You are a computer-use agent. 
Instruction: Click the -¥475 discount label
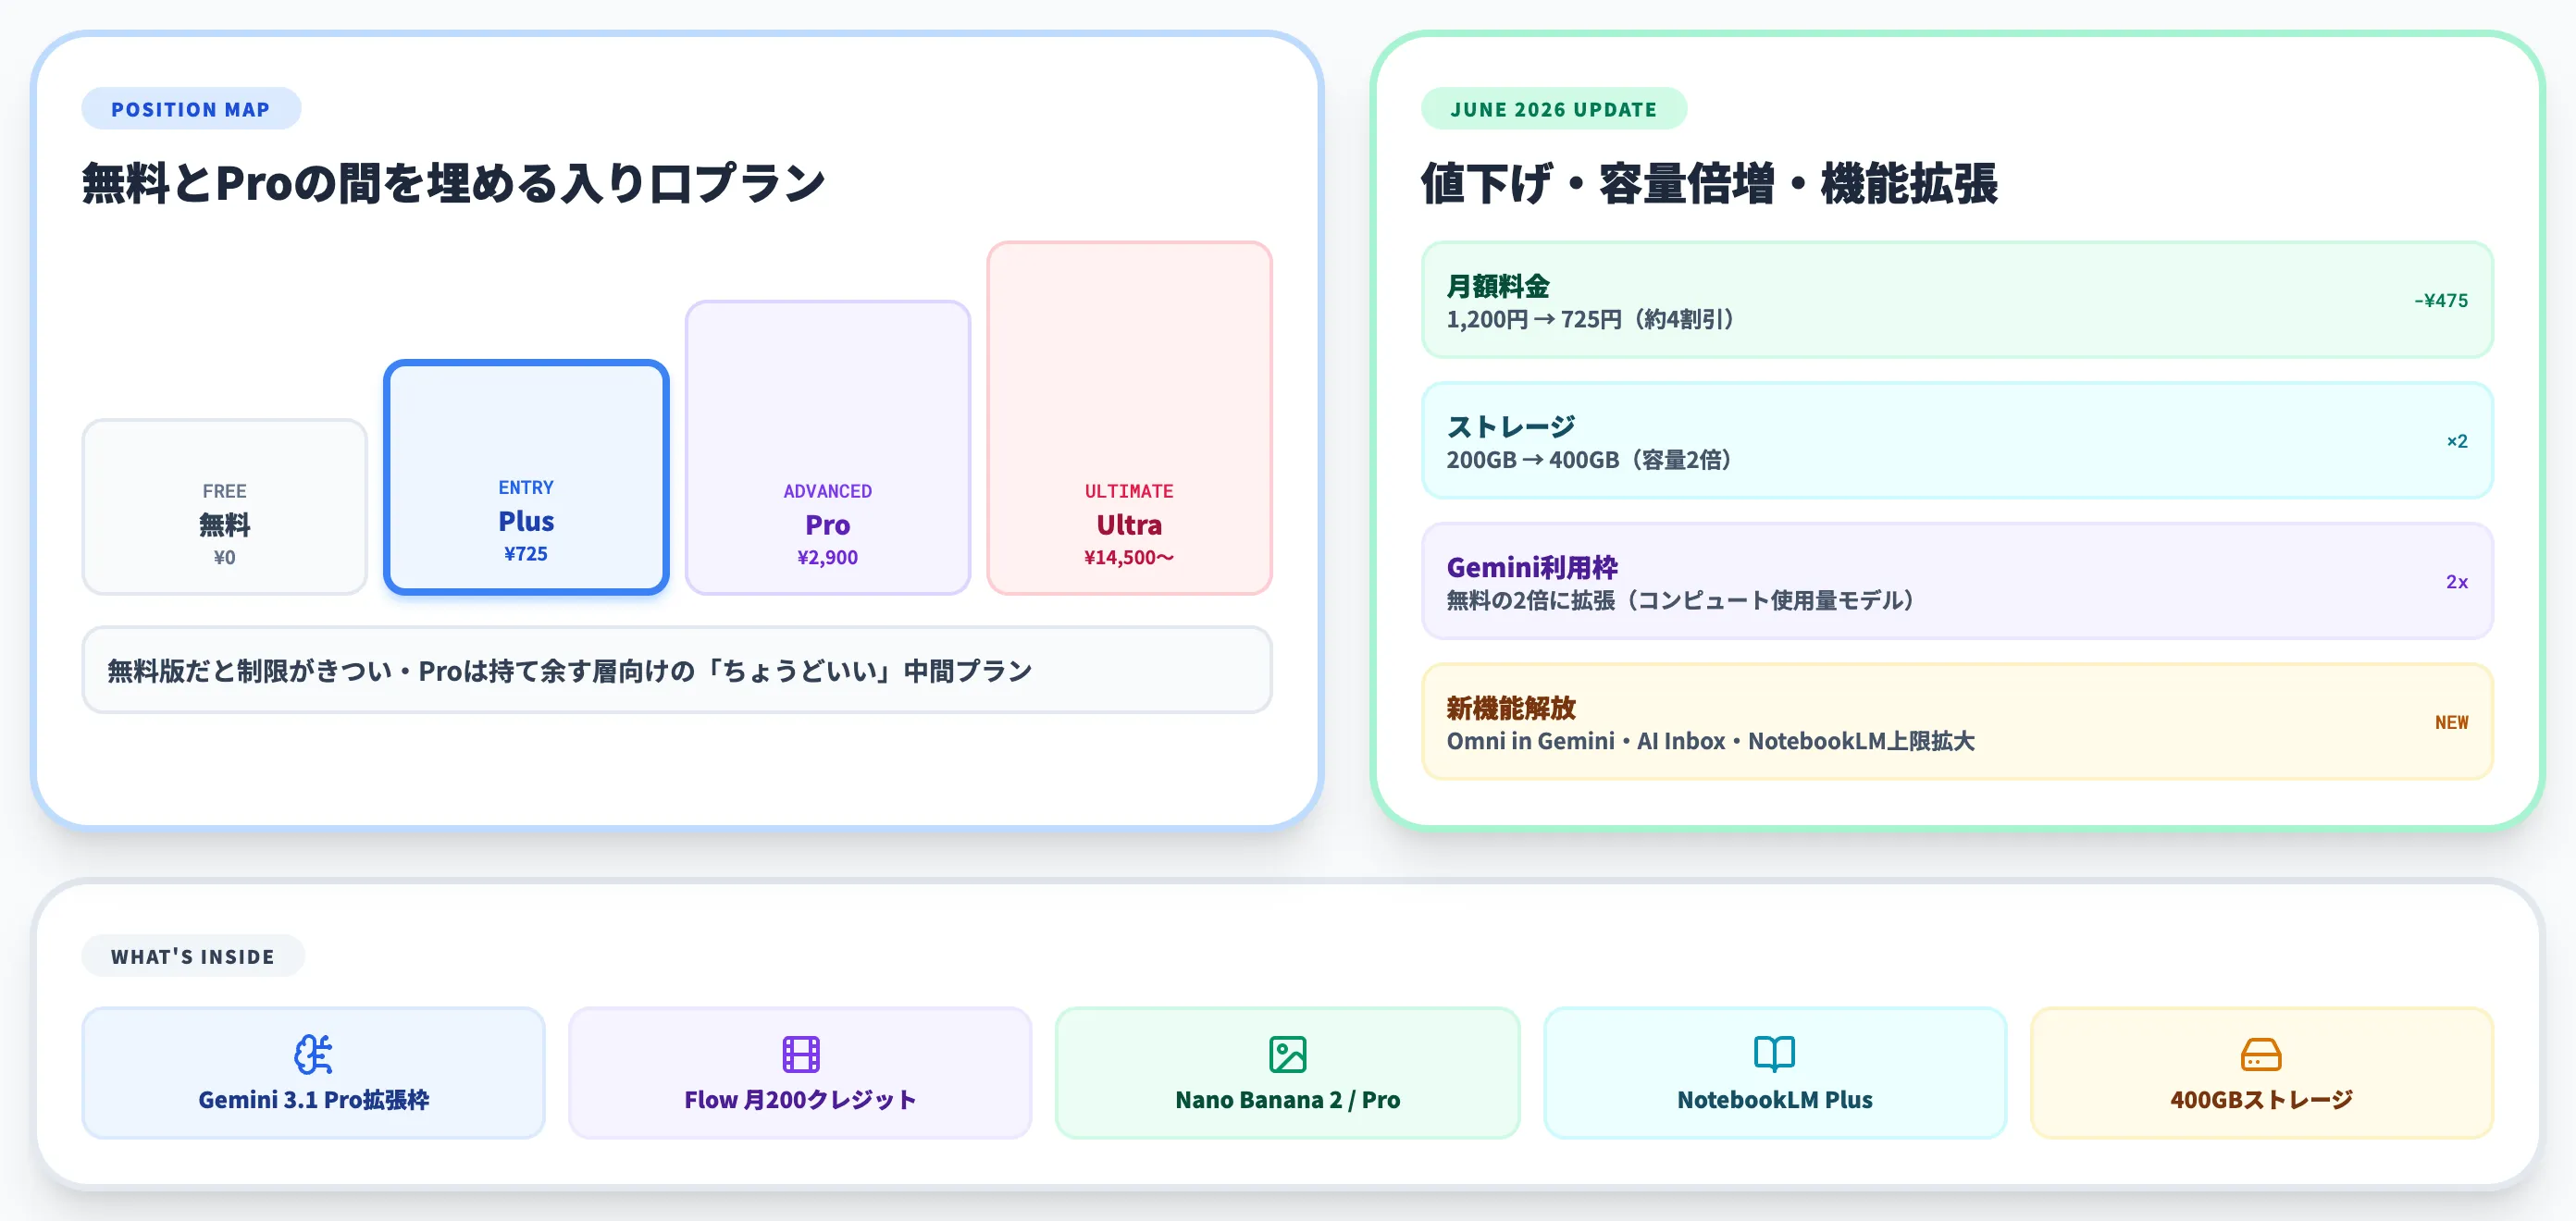point(2441,300)
